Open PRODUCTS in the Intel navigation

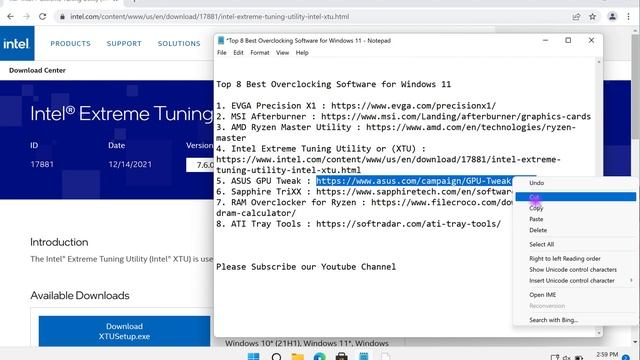[71, 43]
